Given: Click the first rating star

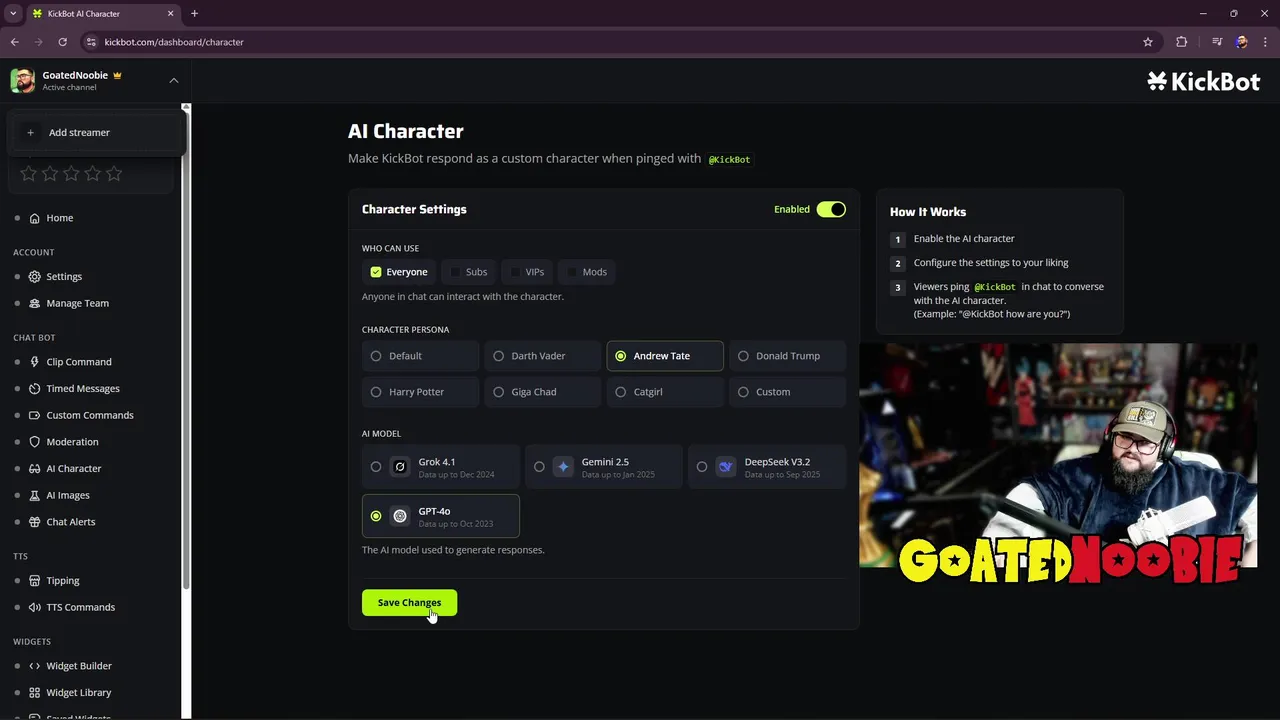Looking at the screenshot, I should [28, 174].
